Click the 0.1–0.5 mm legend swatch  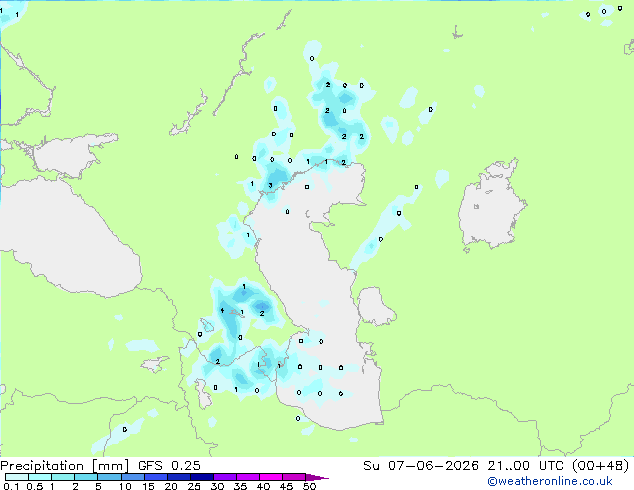[x=17, y=477]
